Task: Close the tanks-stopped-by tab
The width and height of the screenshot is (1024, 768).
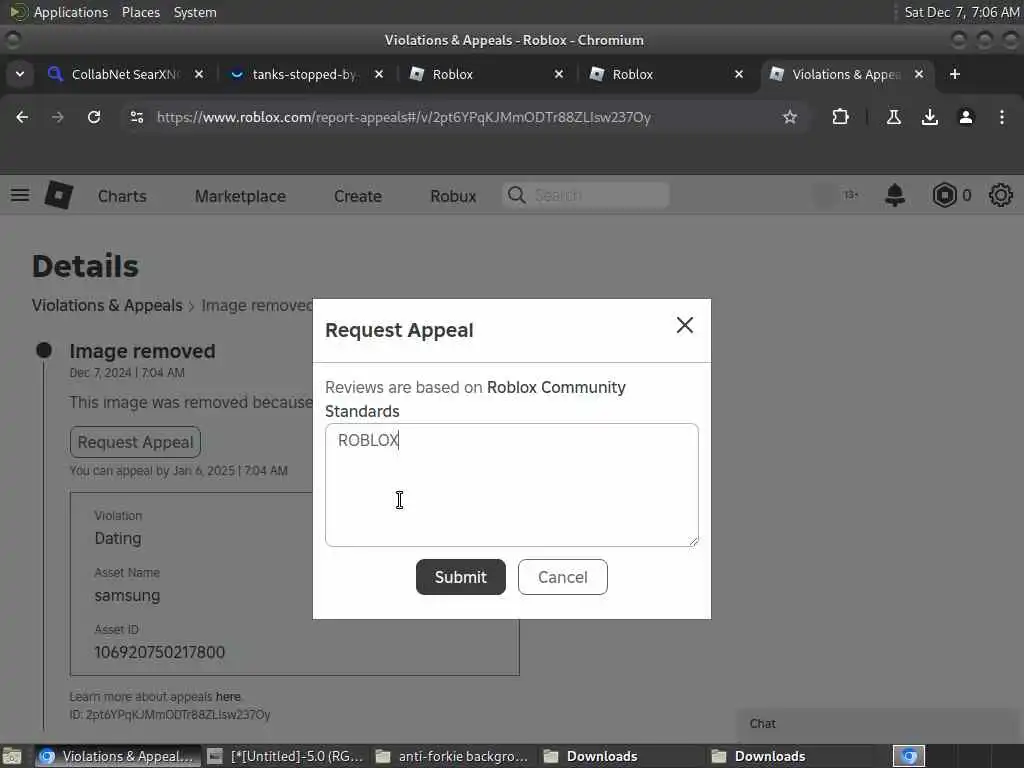Action: (379, 74)
